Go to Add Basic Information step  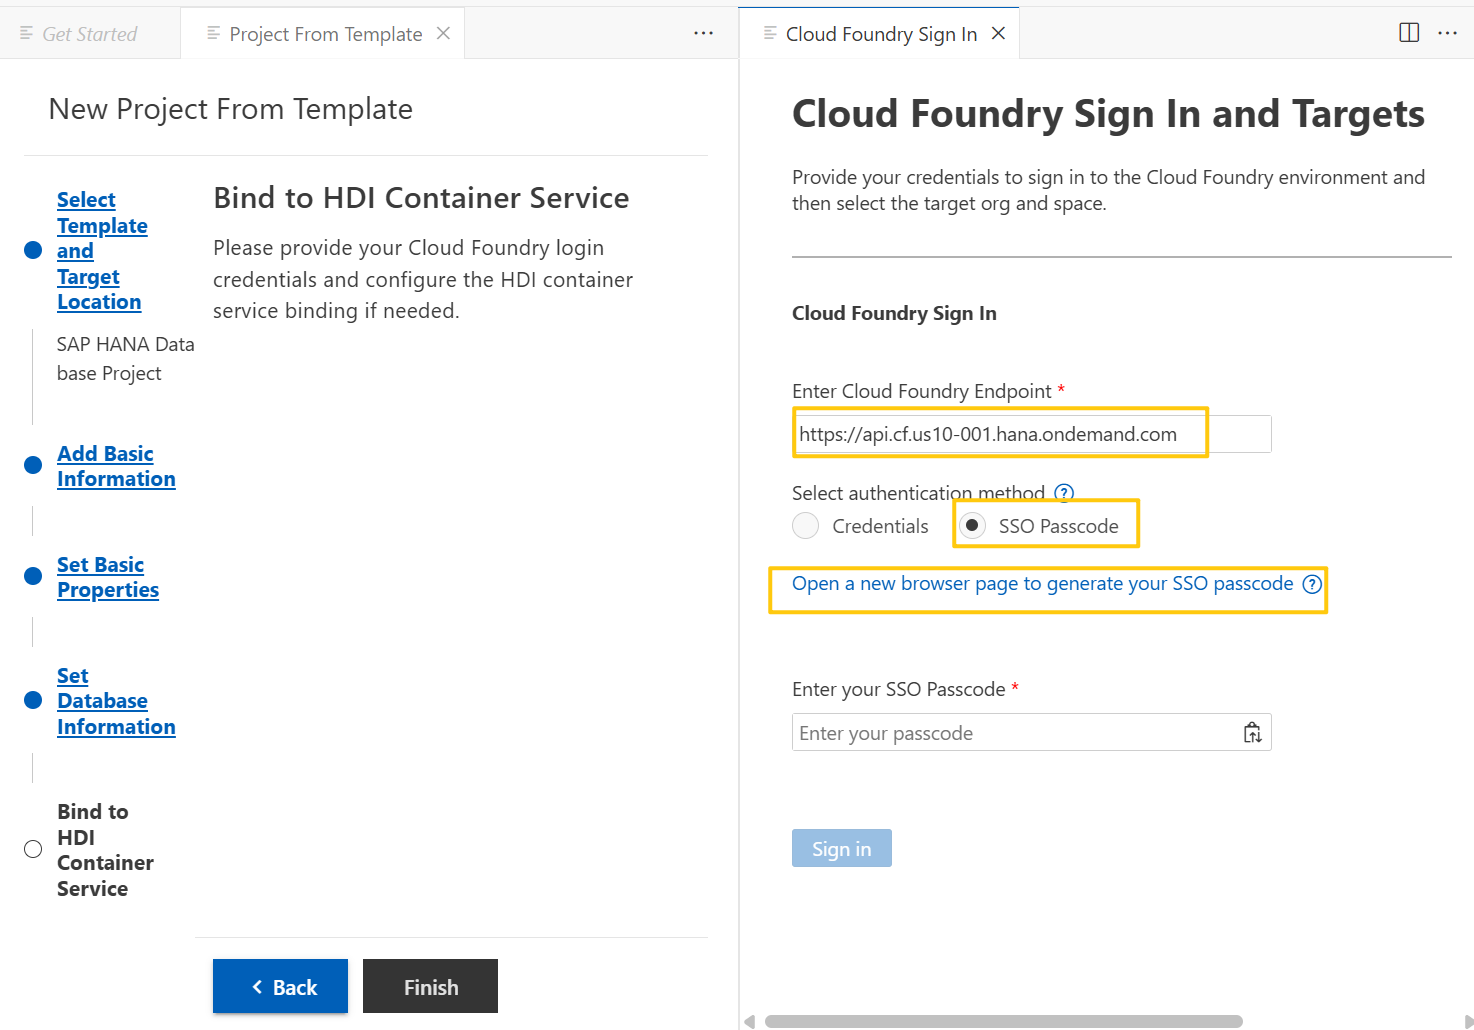pyautogui.click(x=116, y=466)
